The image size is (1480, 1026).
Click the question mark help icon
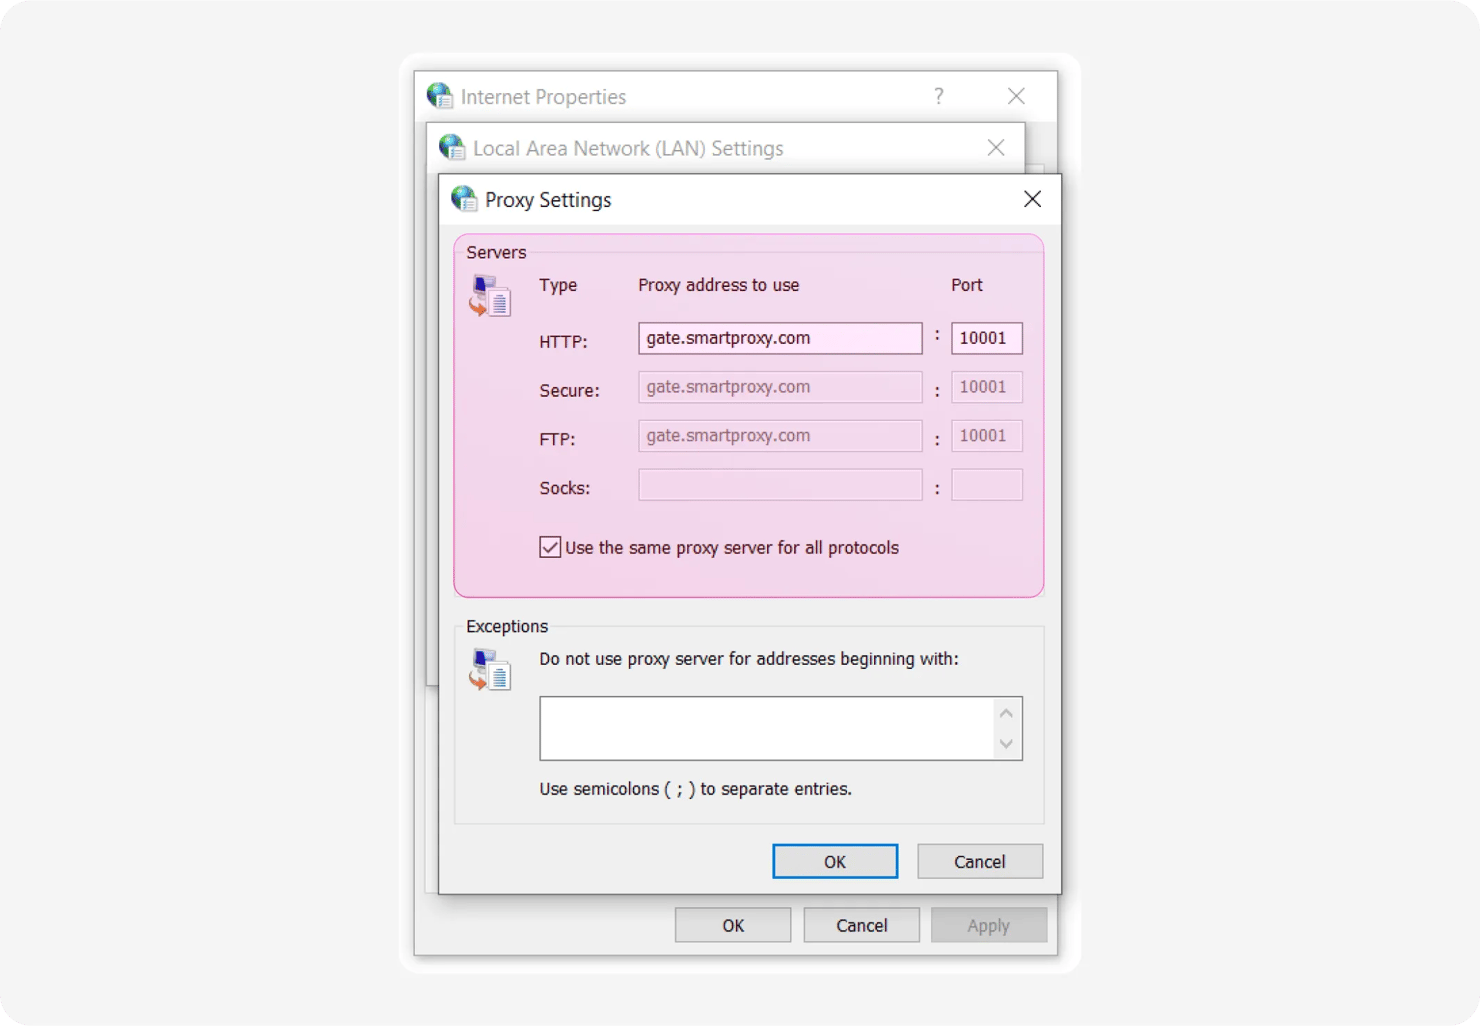[938, 96]
